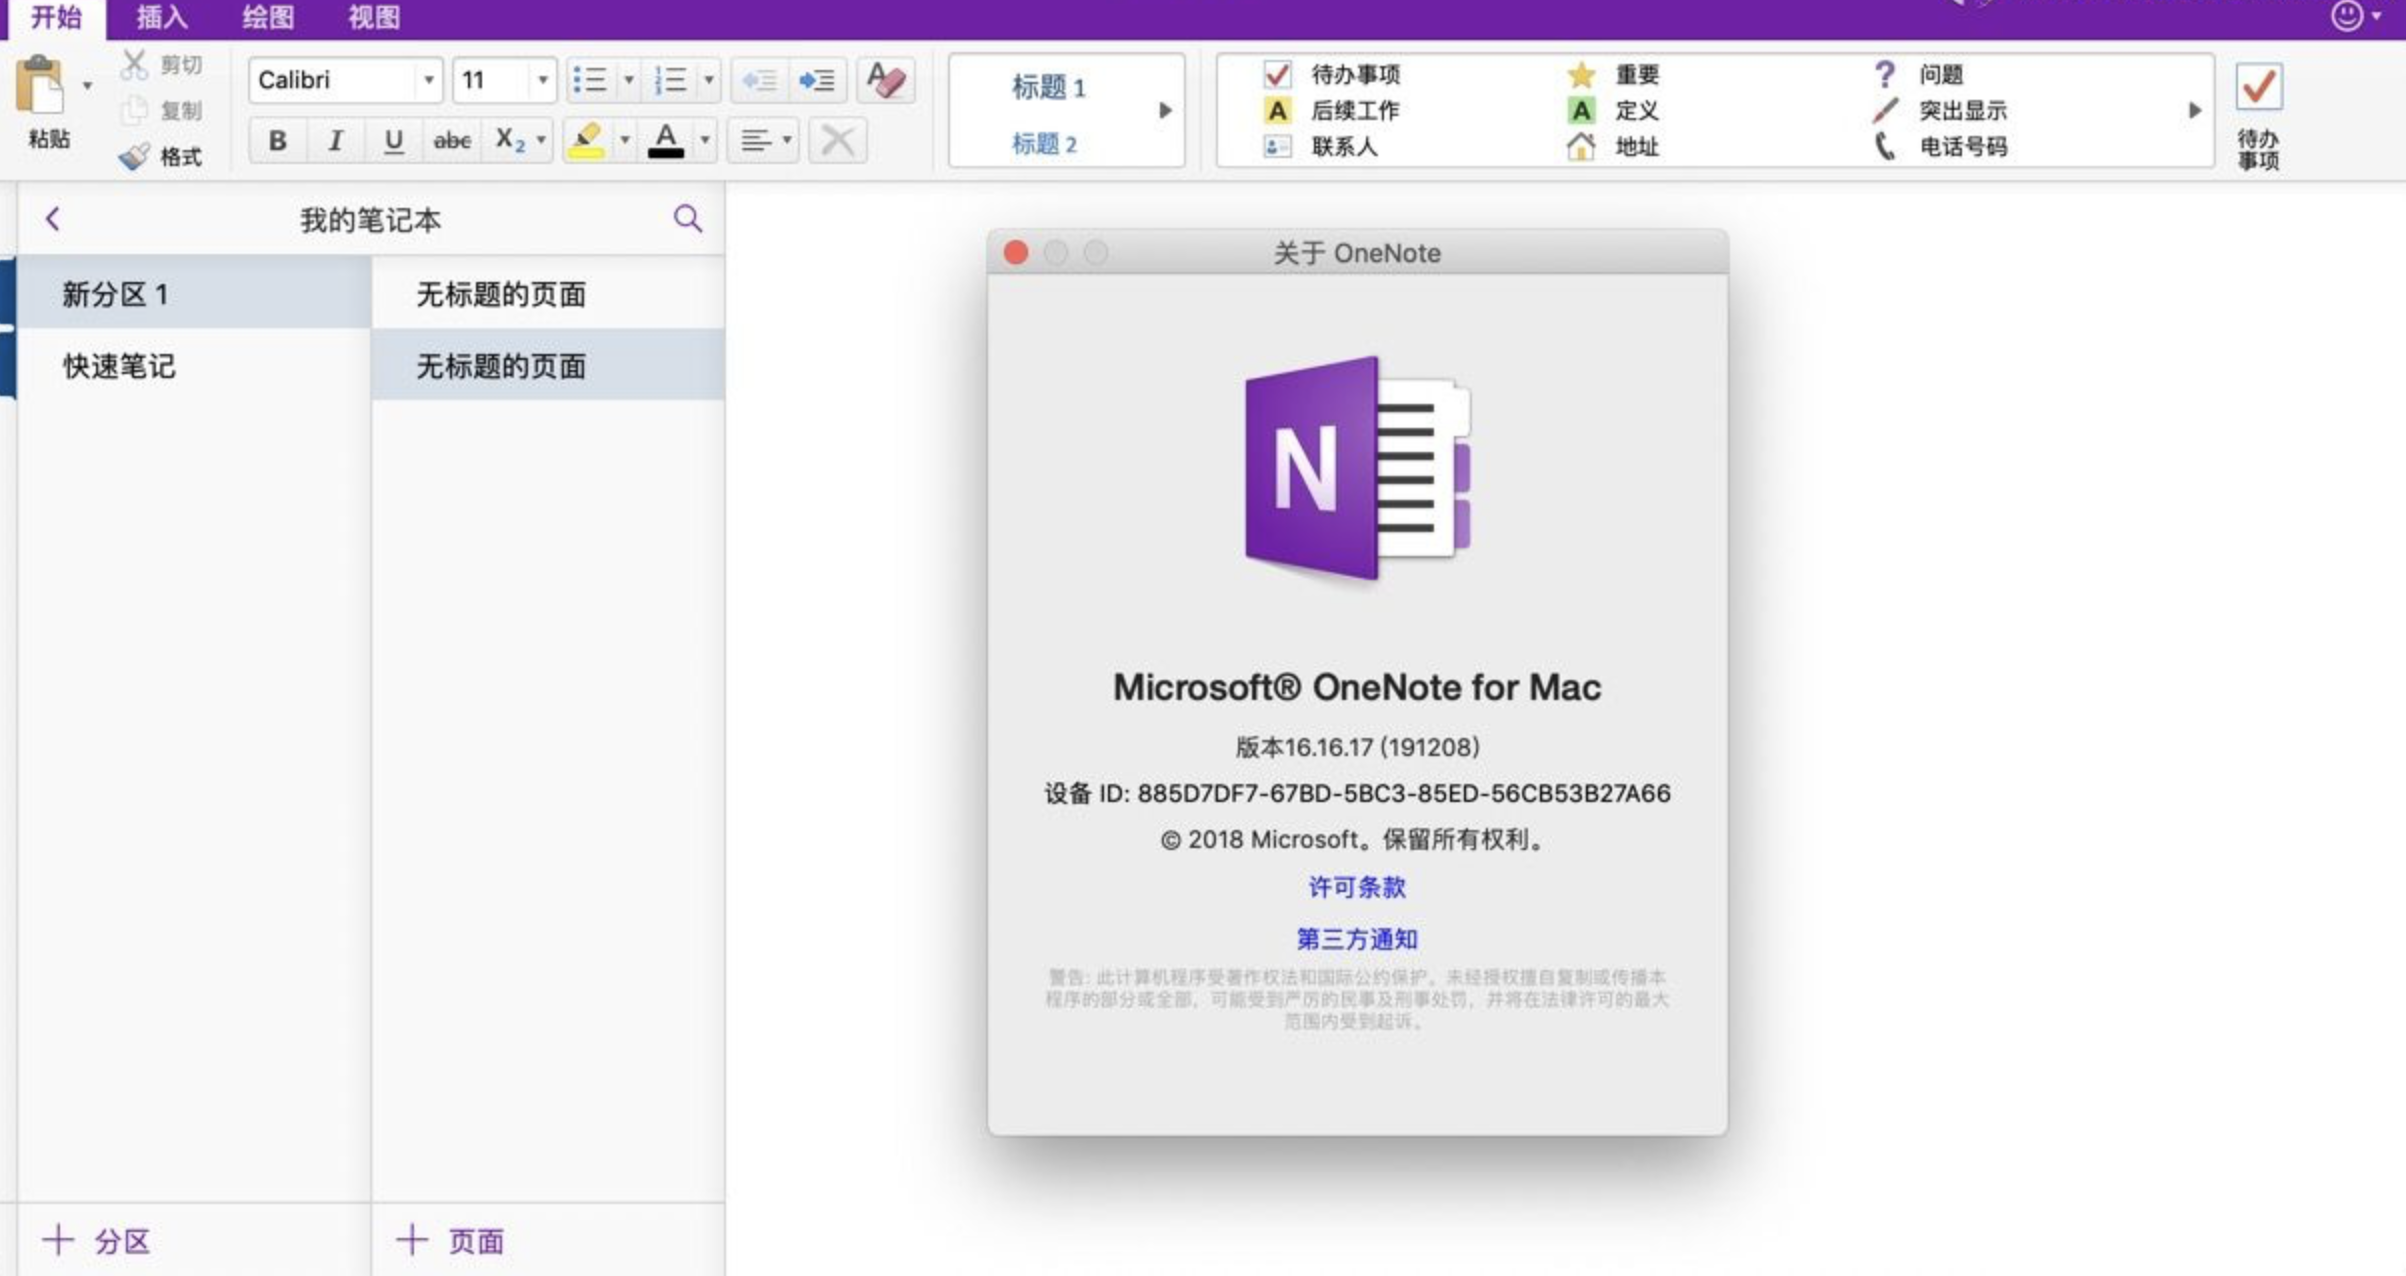Toggle strikethrough formatting

coord(451,141)
